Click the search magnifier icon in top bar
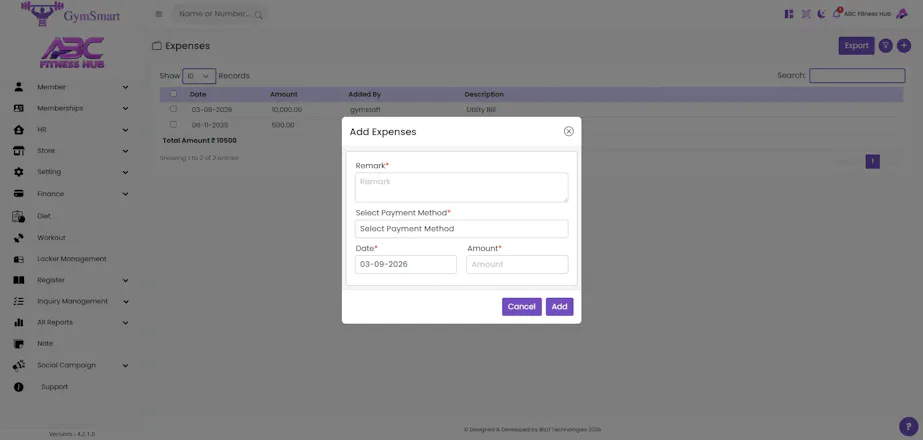This screenshot has height=440, width=923. [x=258, y=15]
